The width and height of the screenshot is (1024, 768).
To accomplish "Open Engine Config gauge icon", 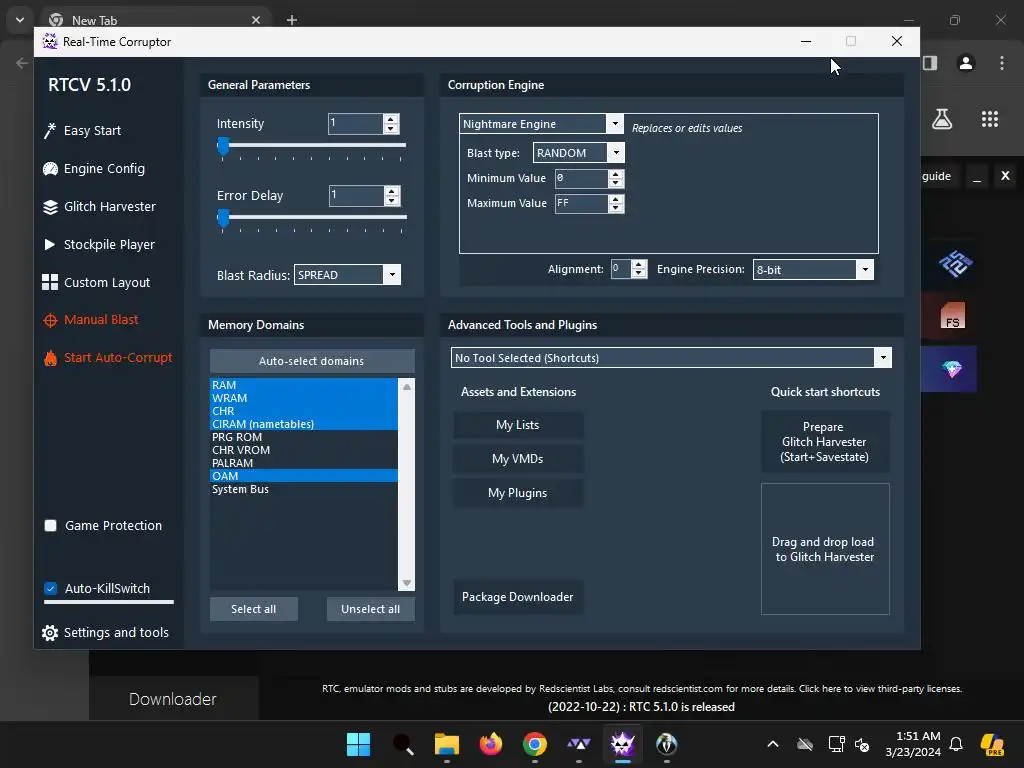I will 50,168.
